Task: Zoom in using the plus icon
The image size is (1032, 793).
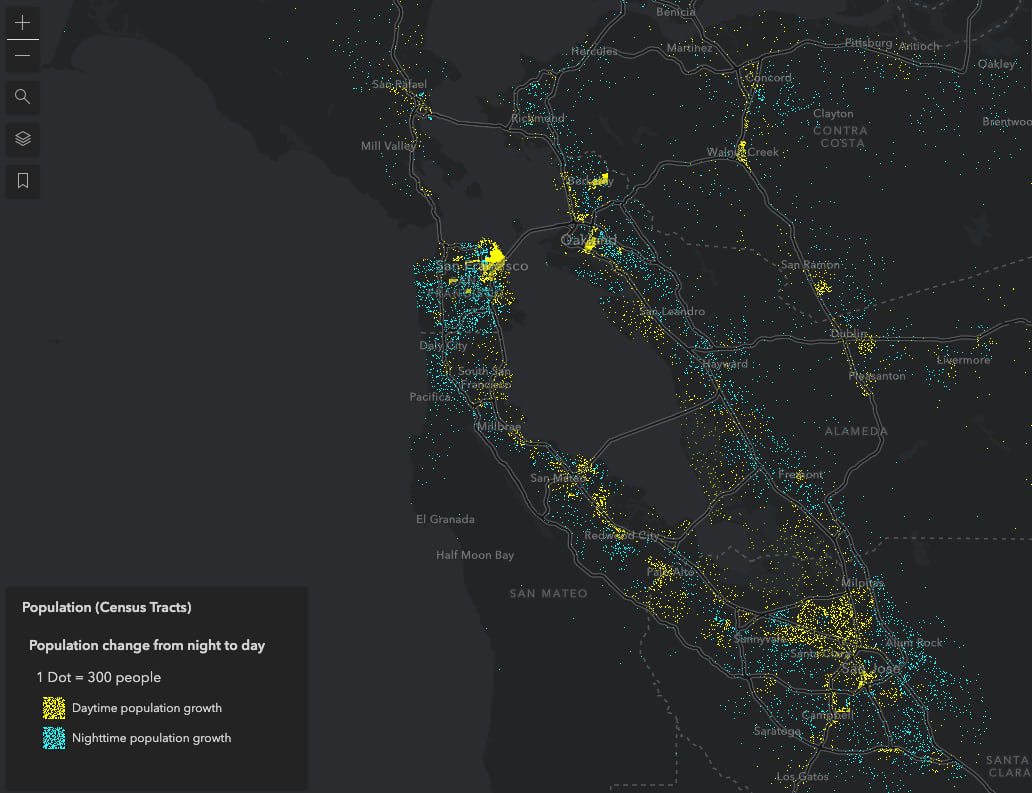Action: pos(22,21)
